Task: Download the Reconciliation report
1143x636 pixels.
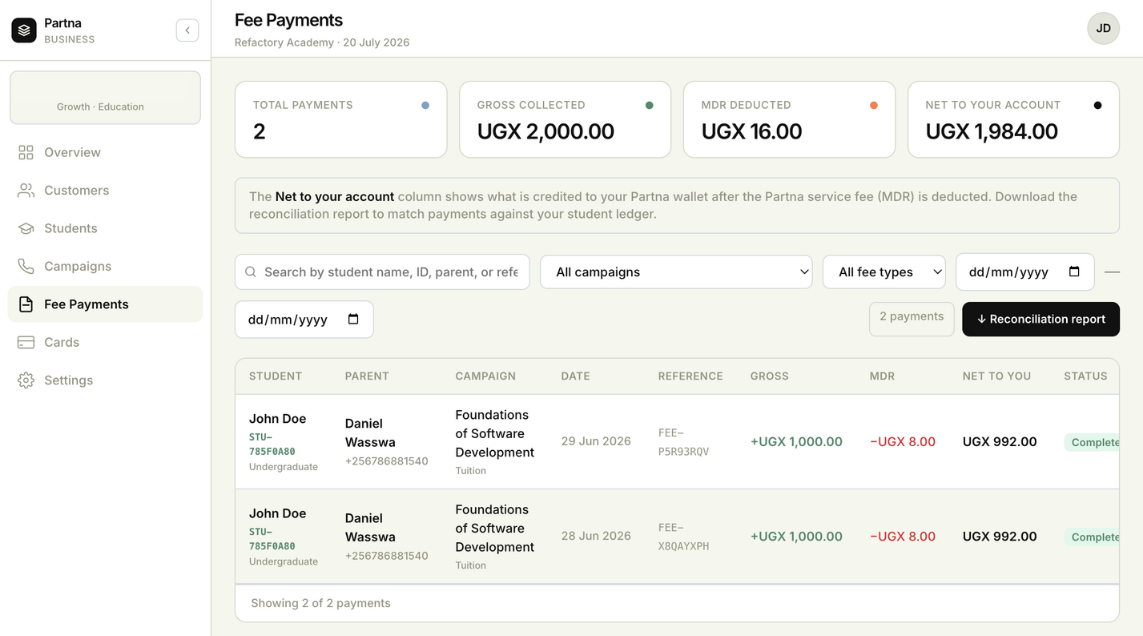Action: 1040,319
